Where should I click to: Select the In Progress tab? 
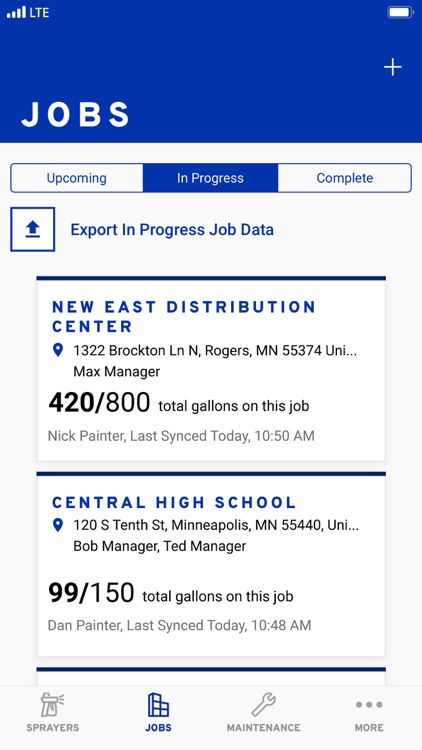(211, 178)
